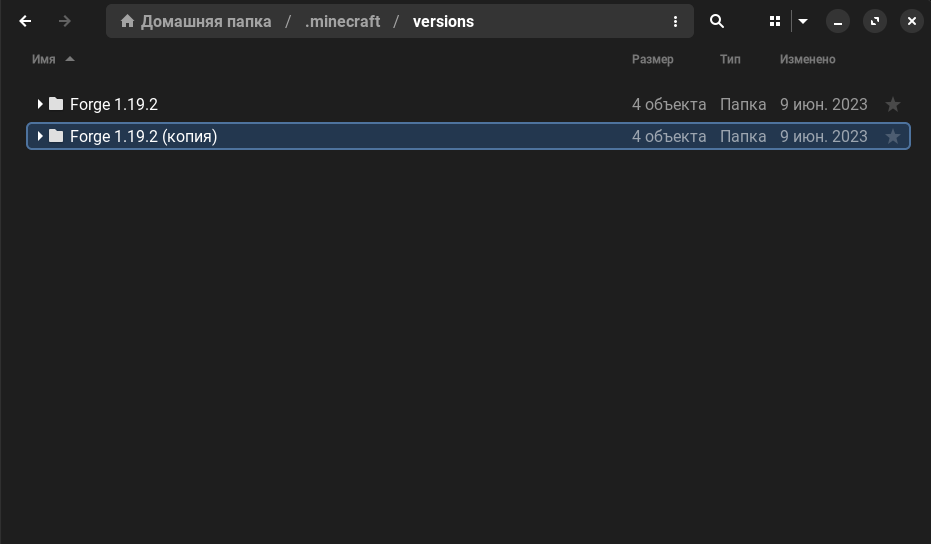Expand the Forge 1.19.2 (копия) folder

(x=40, y=136)
